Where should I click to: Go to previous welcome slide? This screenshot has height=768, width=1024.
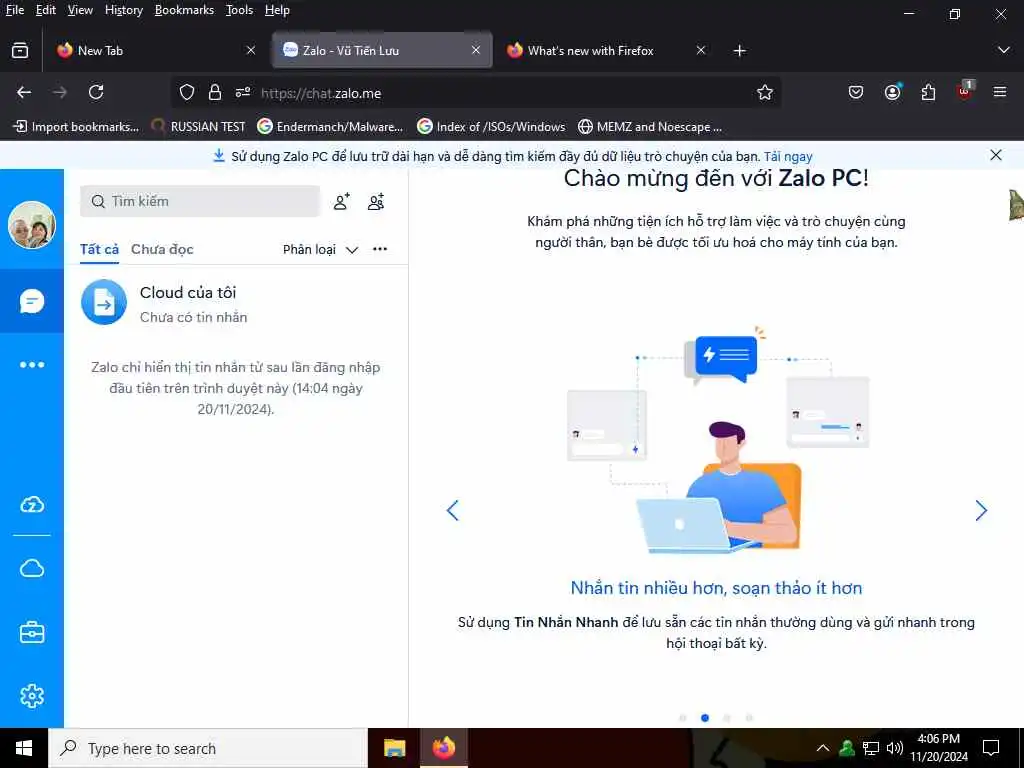453,510
